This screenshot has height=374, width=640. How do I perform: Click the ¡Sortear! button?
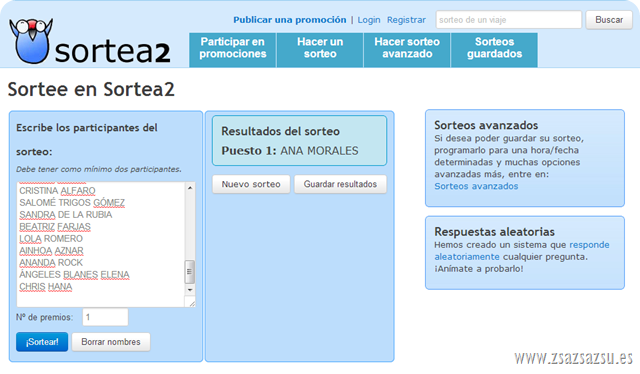coord(42,342)
